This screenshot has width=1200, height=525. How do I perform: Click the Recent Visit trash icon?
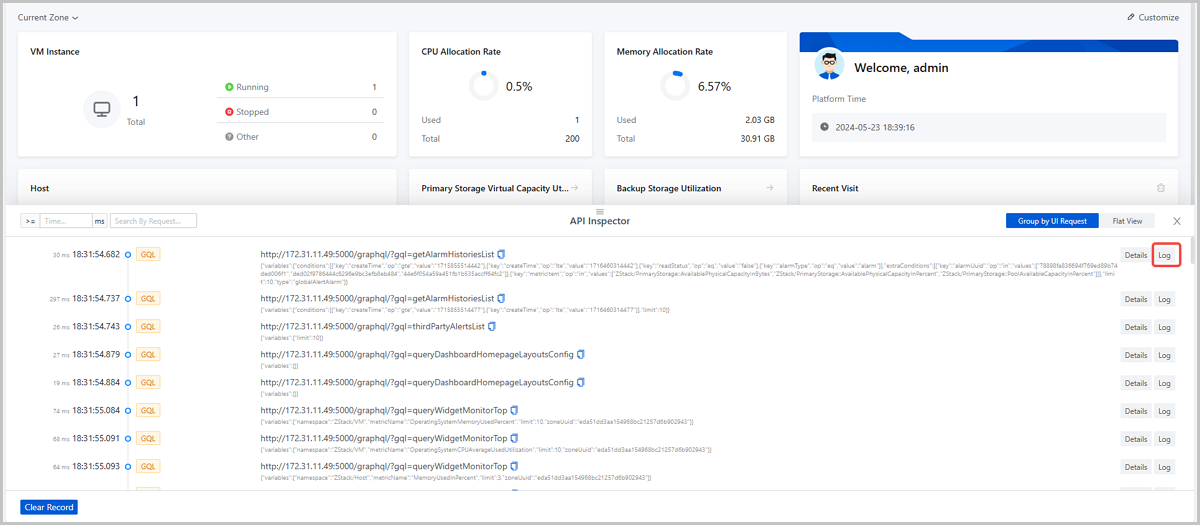point(1160,188)
